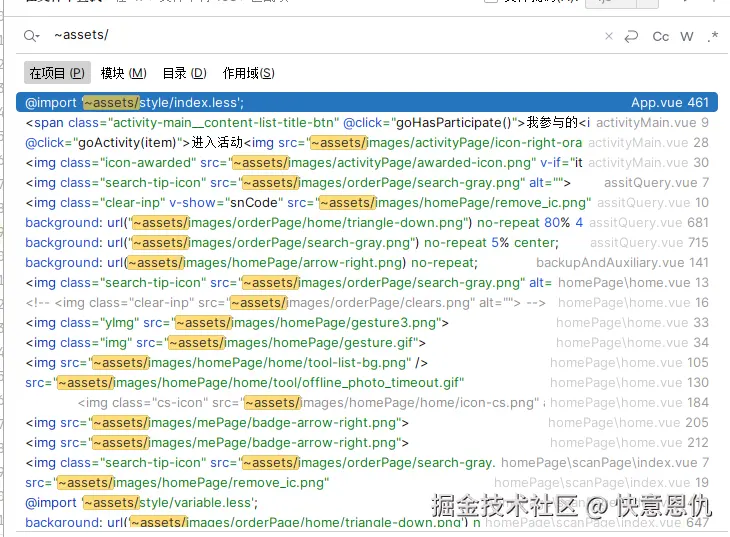This screenshot has height=537, width=730.
Task: Switch to the 目录 (D) scope tab
Action: point(184,73)
